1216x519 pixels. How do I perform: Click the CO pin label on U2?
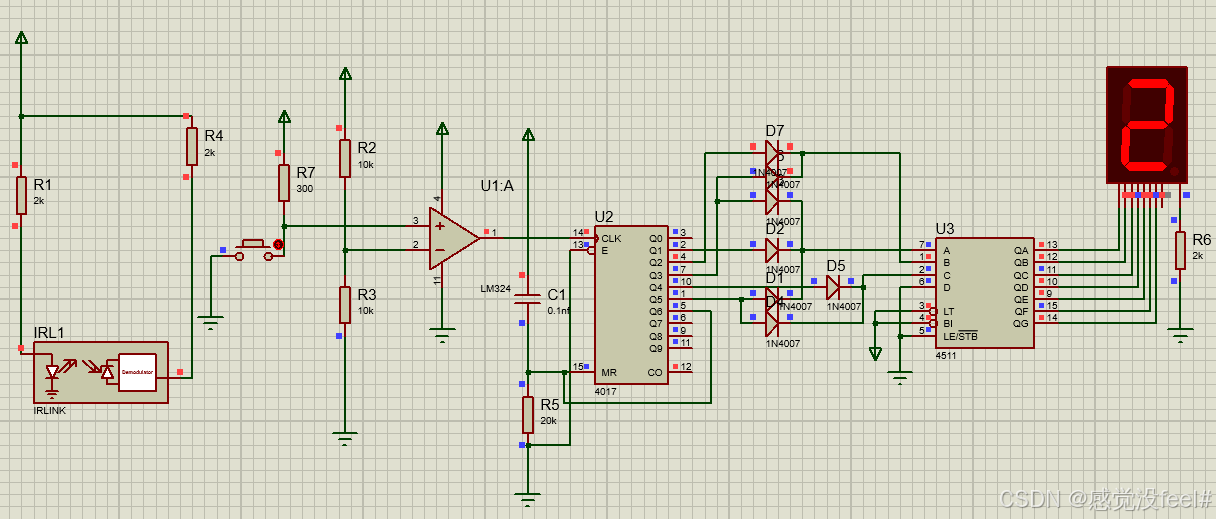(655, 372)
